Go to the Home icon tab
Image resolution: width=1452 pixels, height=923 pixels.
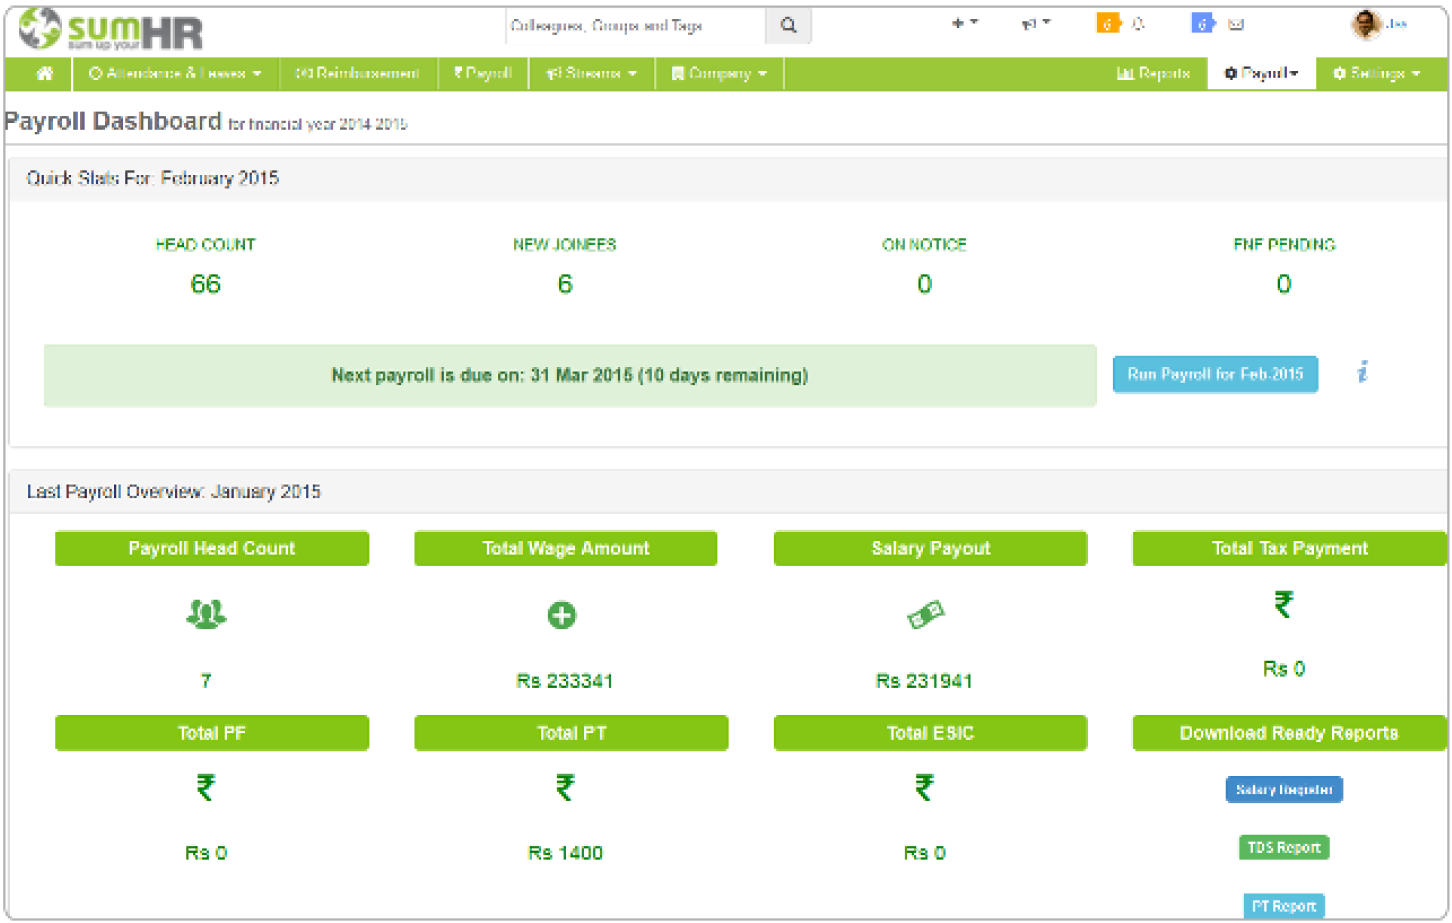click(44, 73)
